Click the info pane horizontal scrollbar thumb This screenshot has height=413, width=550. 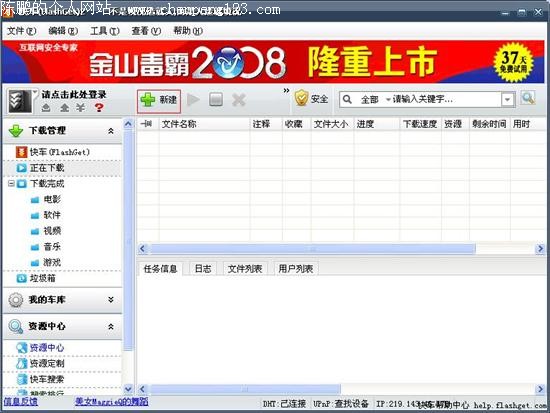tap(245, 389)
